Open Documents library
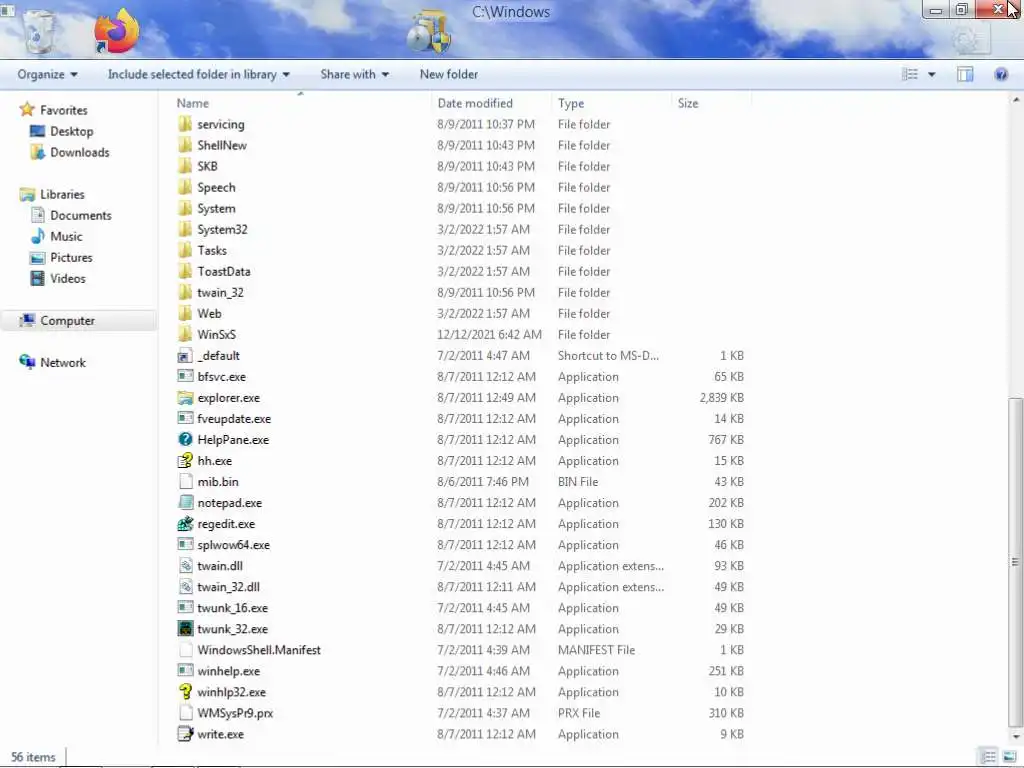This screenshot has height=768, width=1024. click(81, 216)
